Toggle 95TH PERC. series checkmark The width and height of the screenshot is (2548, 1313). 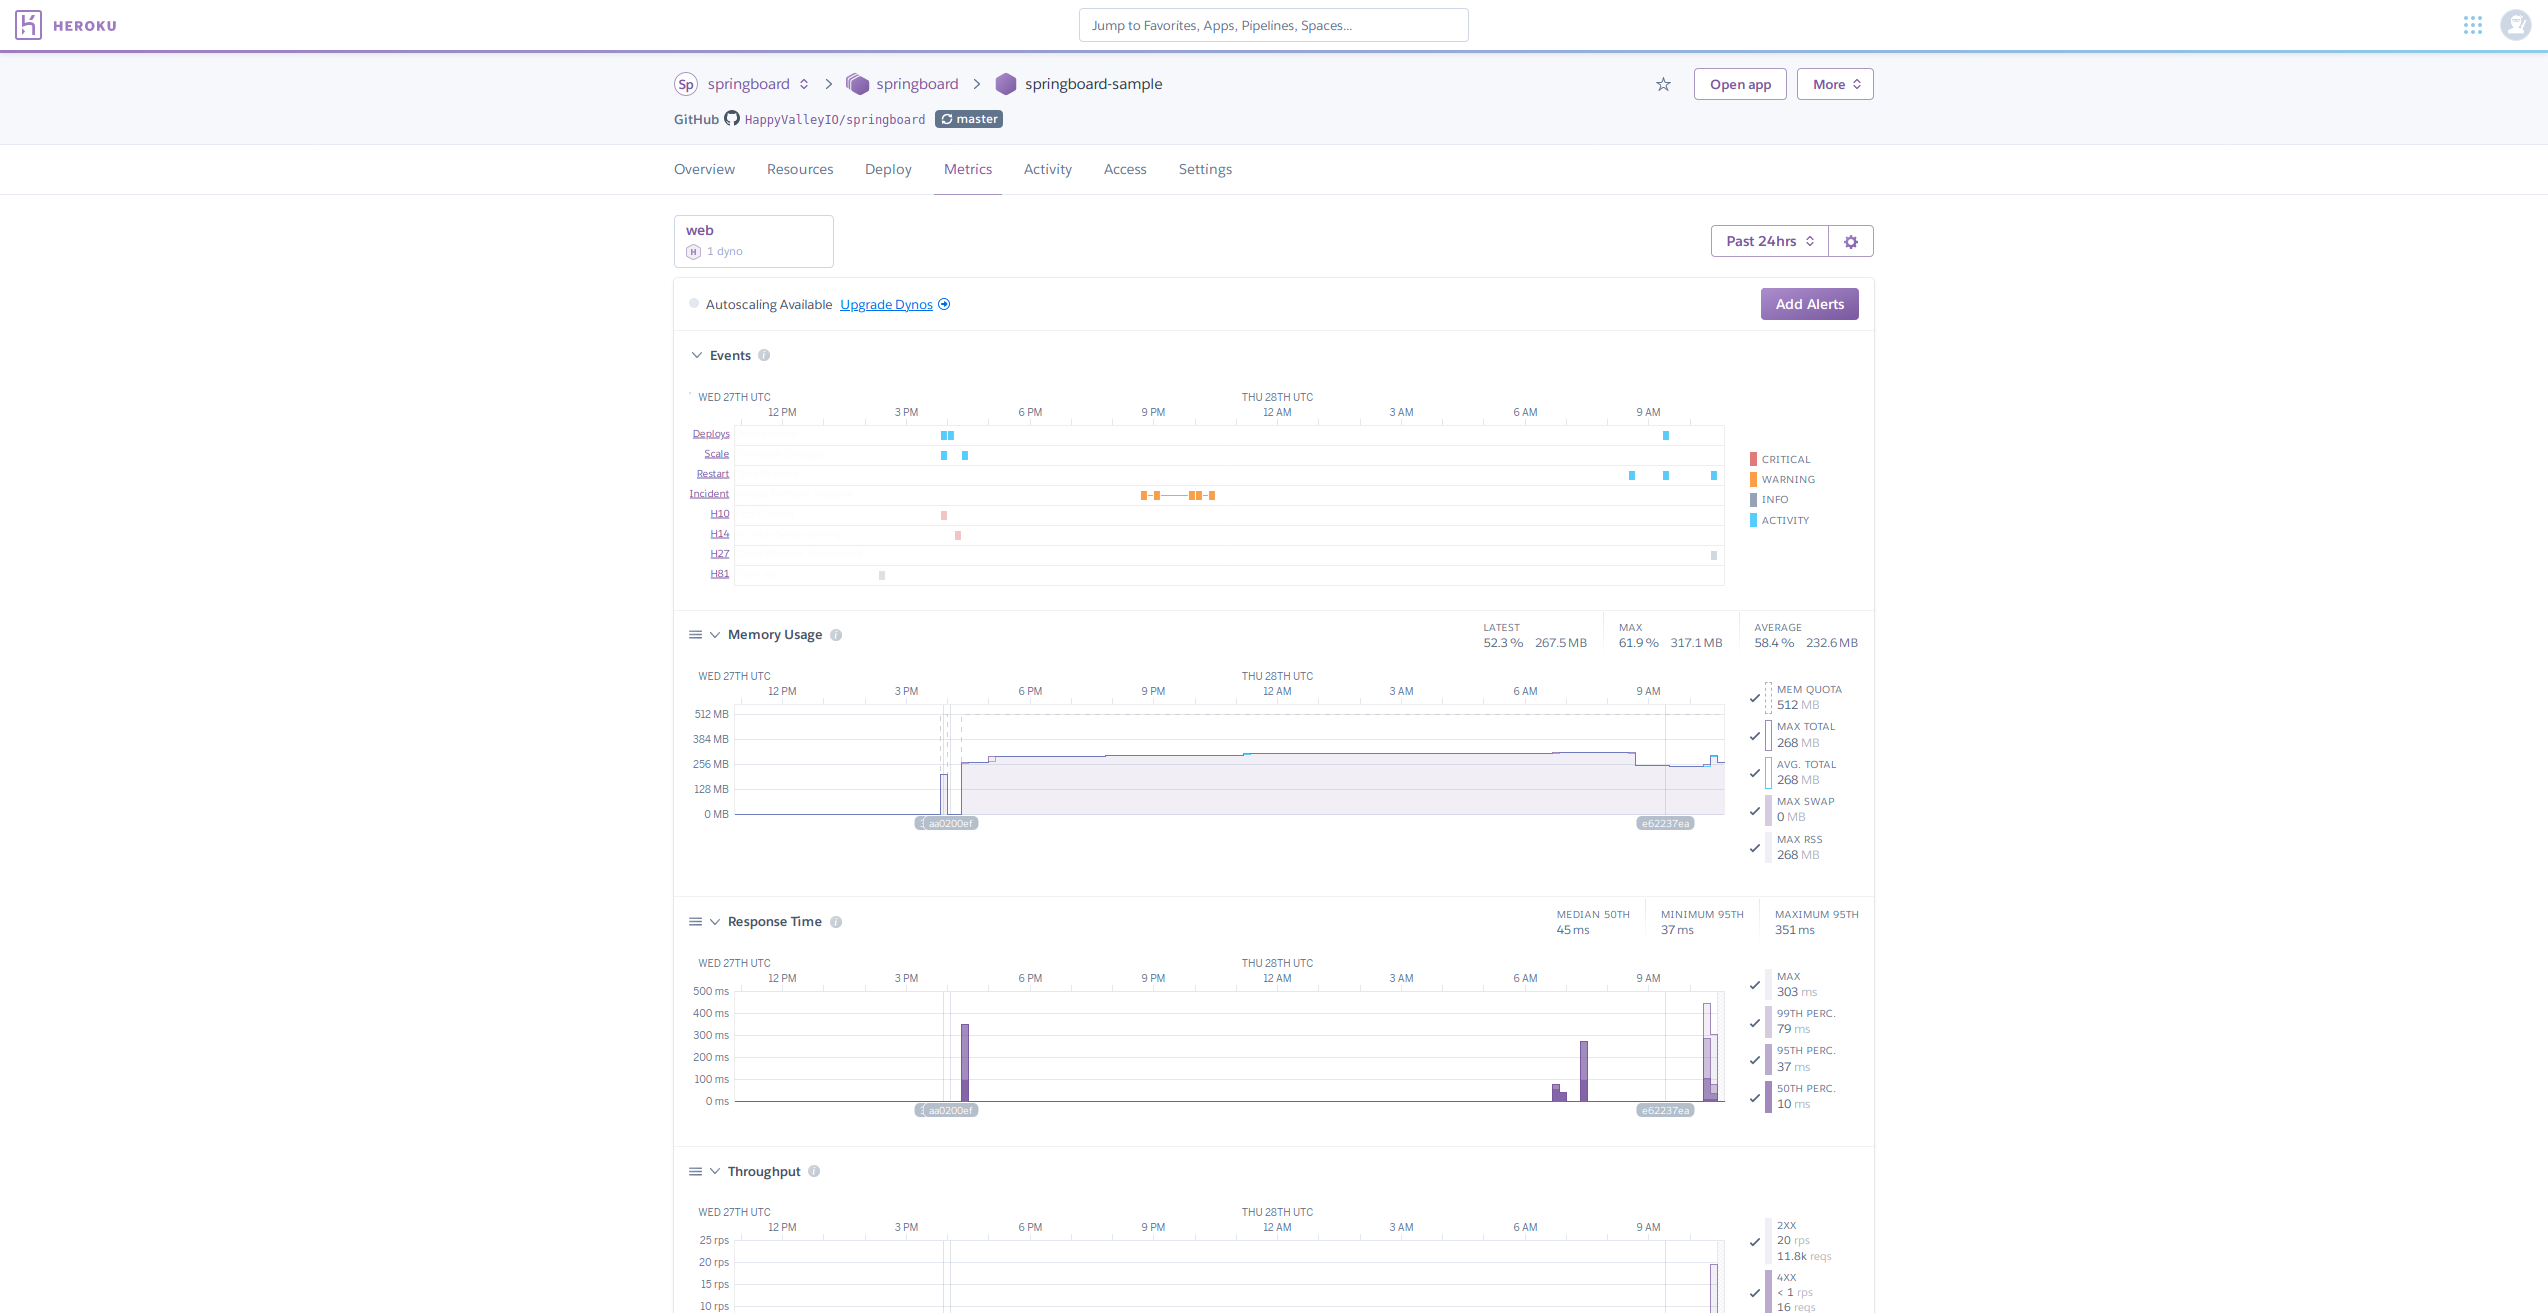(x=1754, y=1060)
